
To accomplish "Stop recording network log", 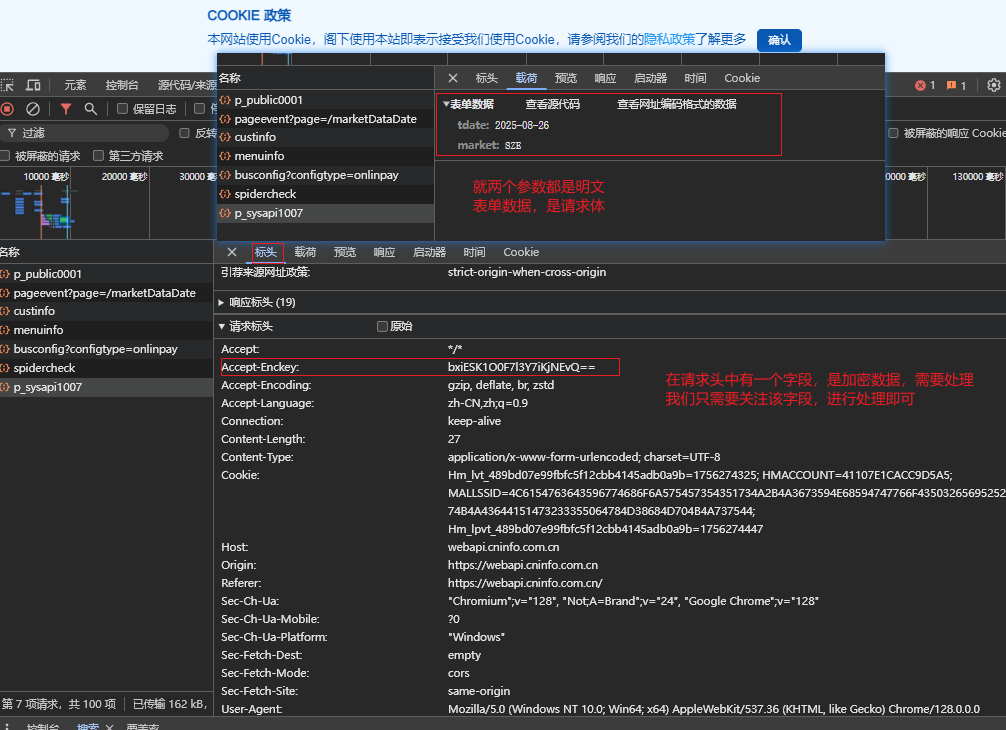I will click(8, 109).
